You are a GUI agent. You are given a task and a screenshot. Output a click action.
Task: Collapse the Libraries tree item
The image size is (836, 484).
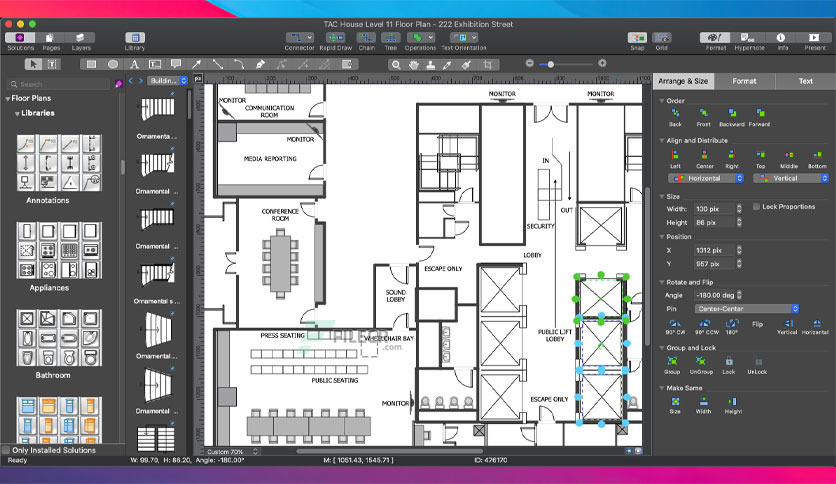pos(17,114)
